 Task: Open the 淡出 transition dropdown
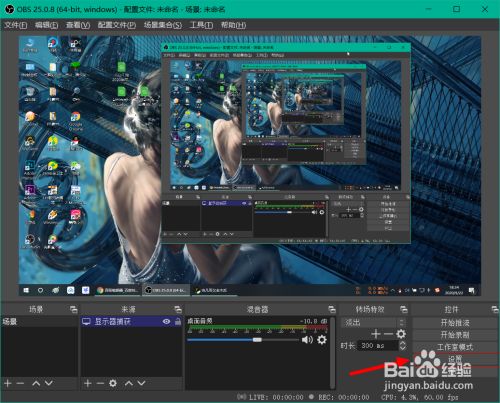pyautogui.click(x=373, y=323)
